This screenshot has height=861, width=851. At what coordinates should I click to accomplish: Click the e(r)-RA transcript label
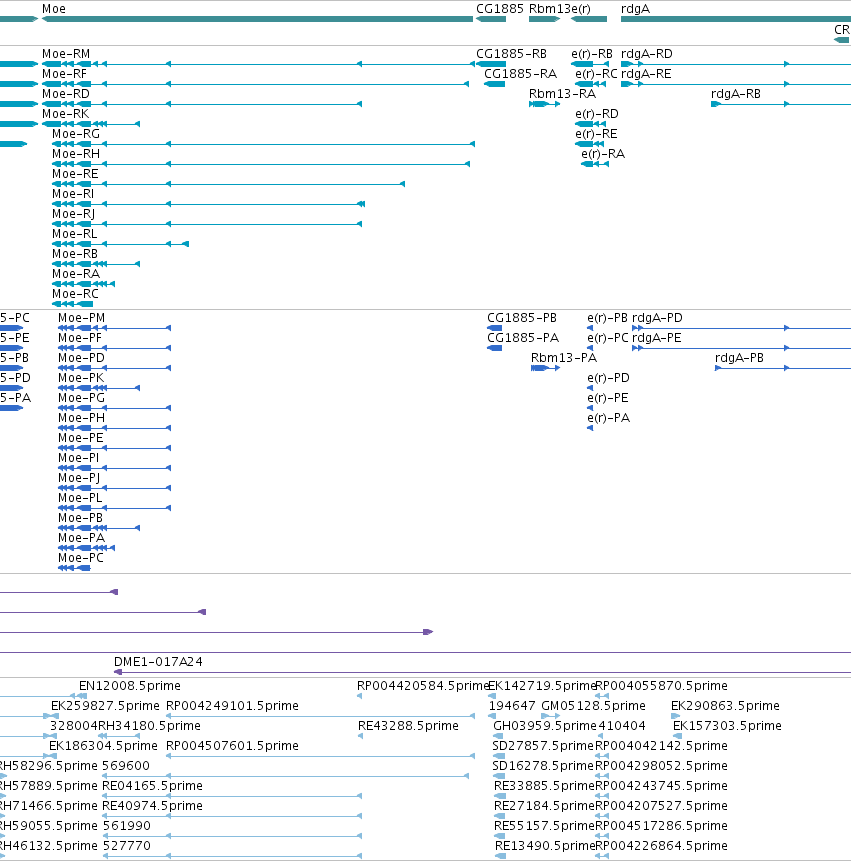603,154
